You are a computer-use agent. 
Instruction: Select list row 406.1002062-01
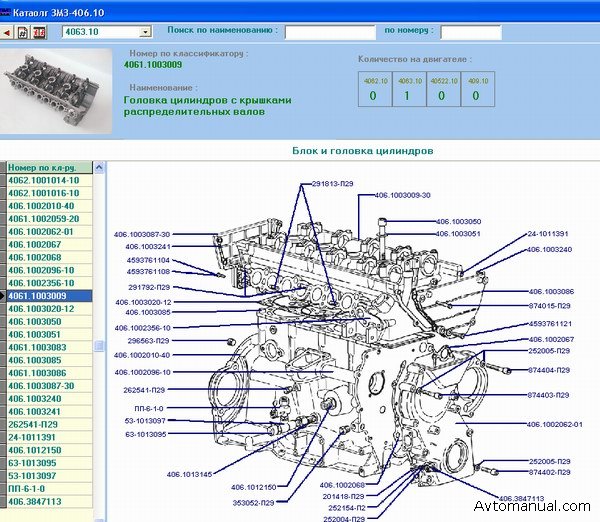[49, 232]
